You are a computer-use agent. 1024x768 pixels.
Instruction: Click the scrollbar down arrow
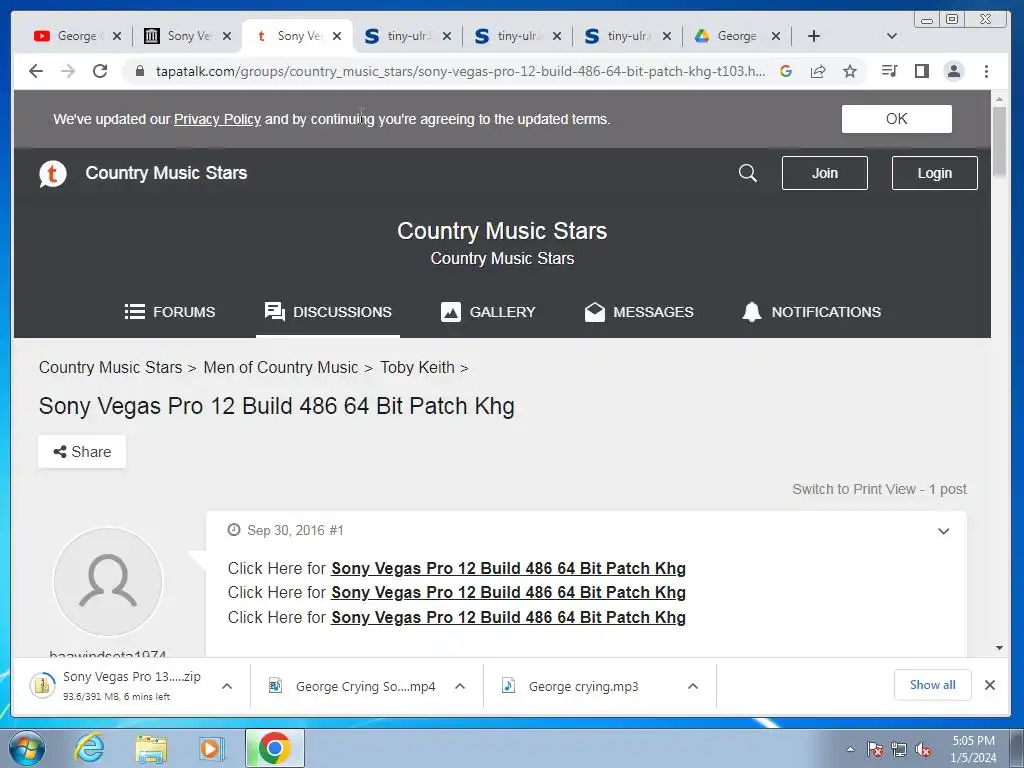999,648
